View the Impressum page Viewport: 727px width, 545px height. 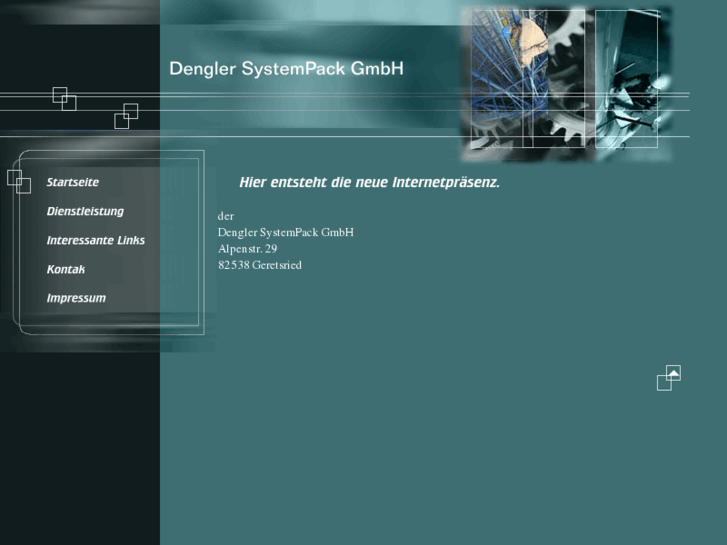click(x=76, y=298)
